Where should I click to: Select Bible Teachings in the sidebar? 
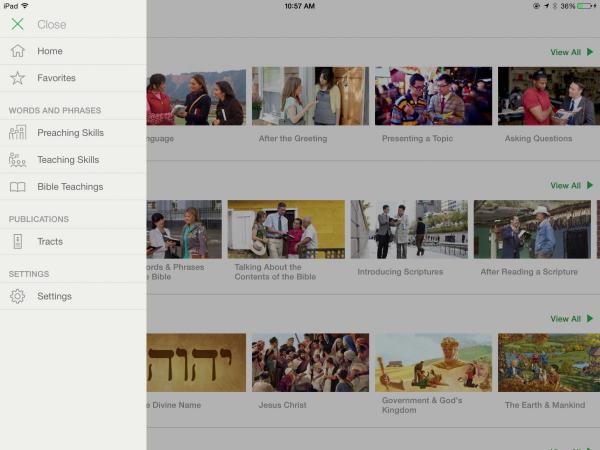pyautogui.click(x=70, y=187)
